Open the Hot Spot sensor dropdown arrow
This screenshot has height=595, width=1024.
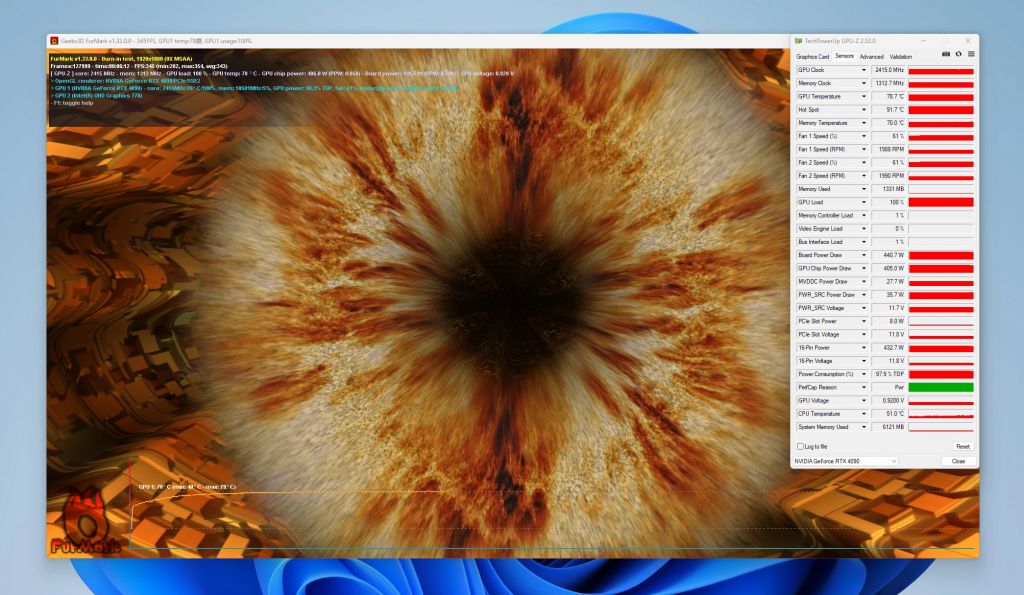tap(863, 110)
